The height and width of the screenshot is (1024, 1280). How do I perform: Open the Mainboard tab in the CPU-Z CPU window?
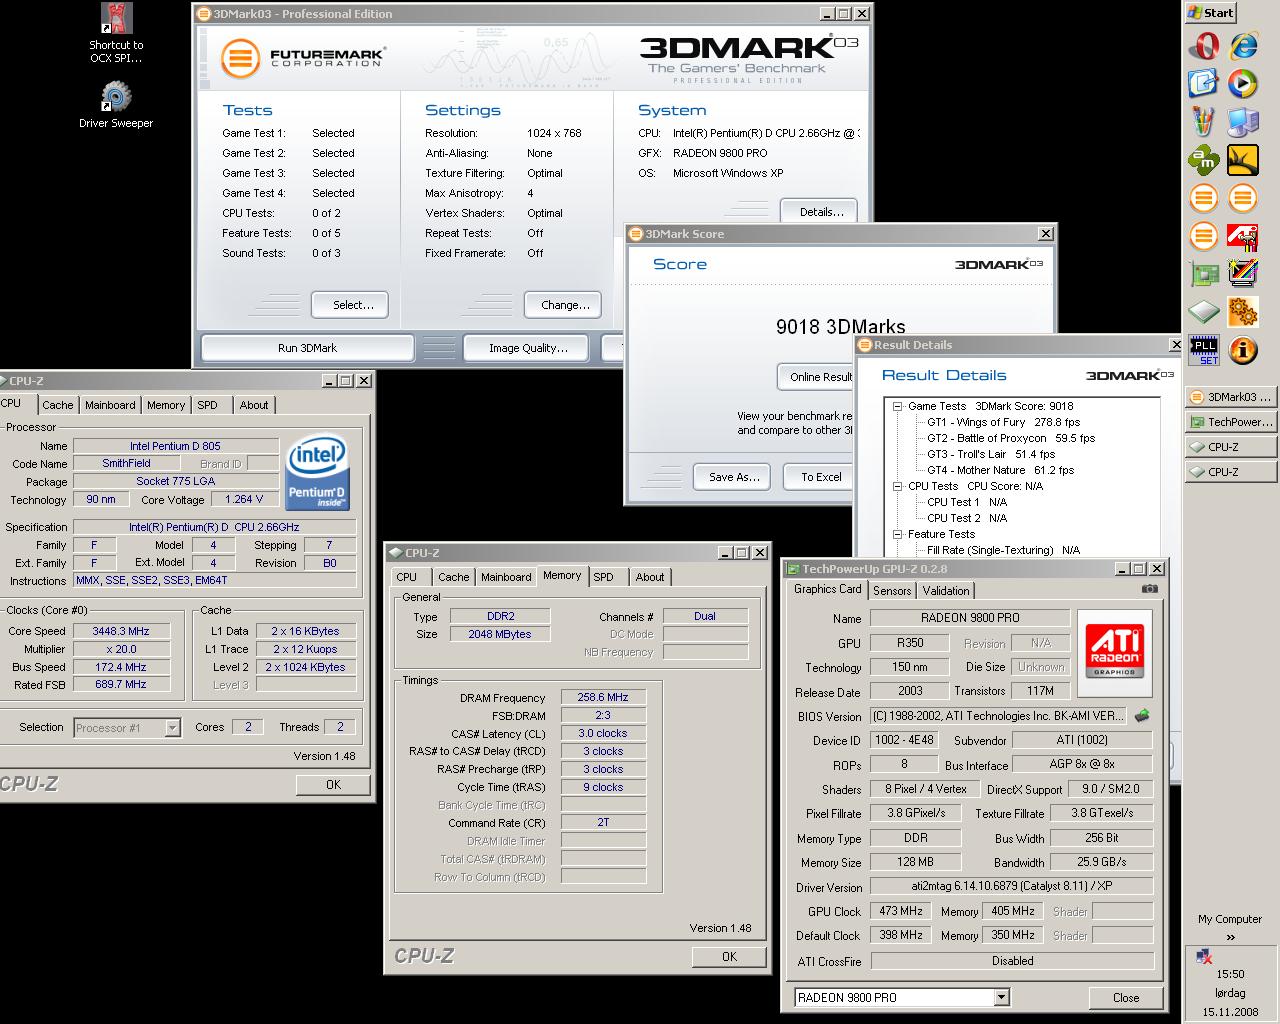click(x=110, y=405)
